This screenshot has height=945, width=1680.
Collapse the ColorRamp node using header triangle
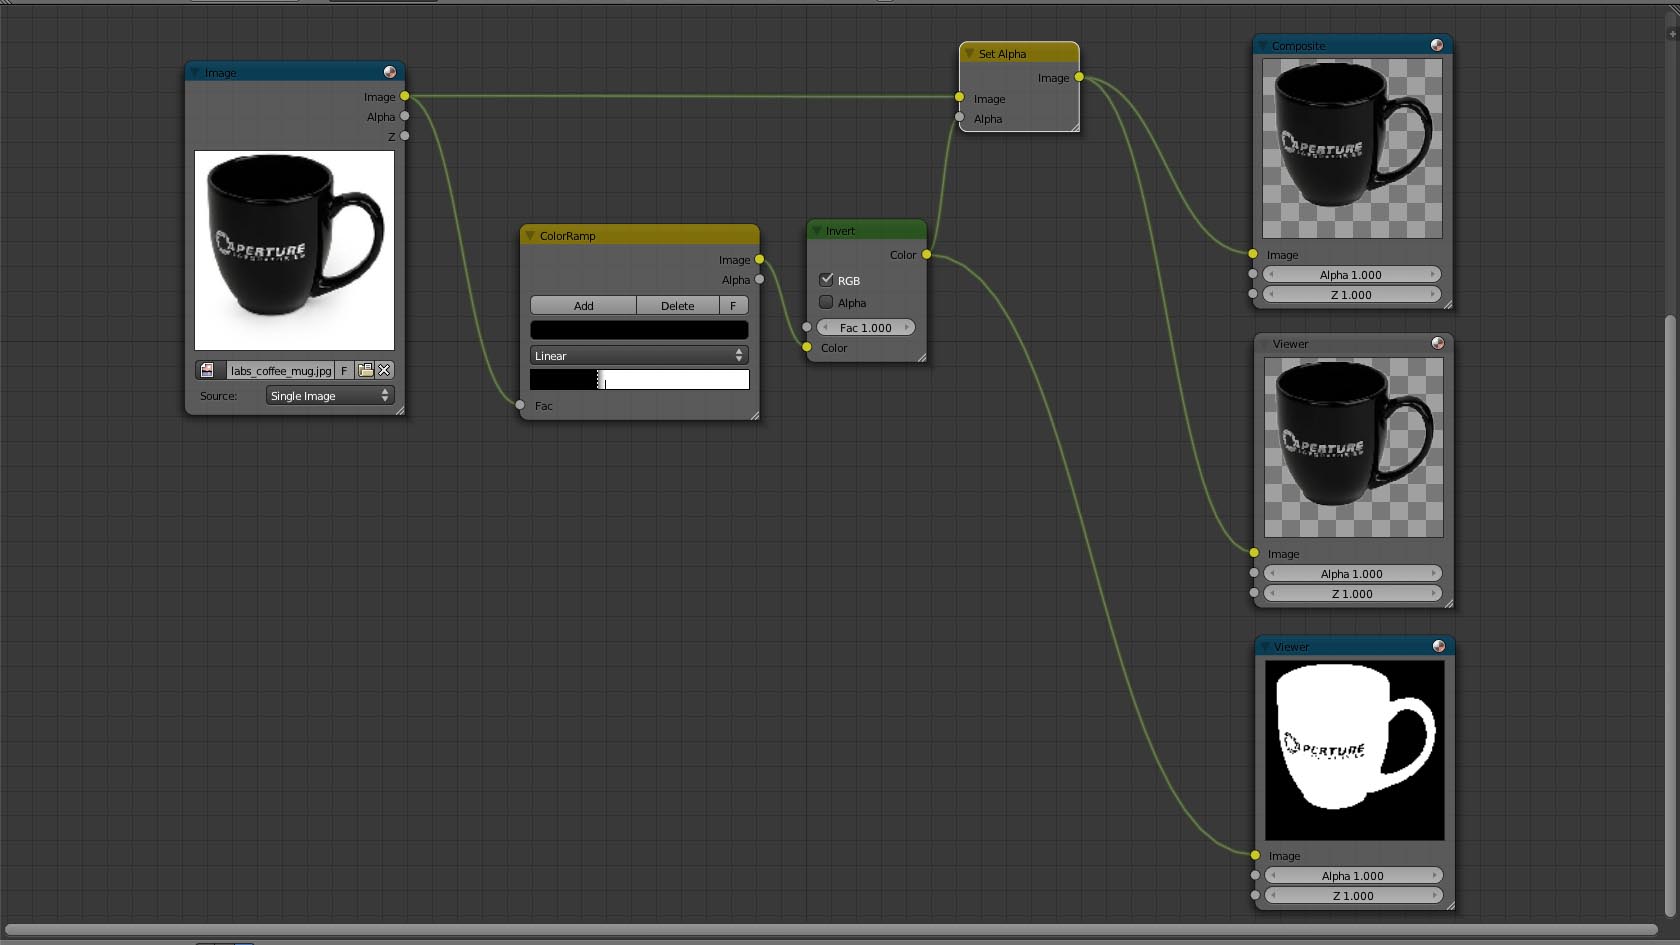530,236
